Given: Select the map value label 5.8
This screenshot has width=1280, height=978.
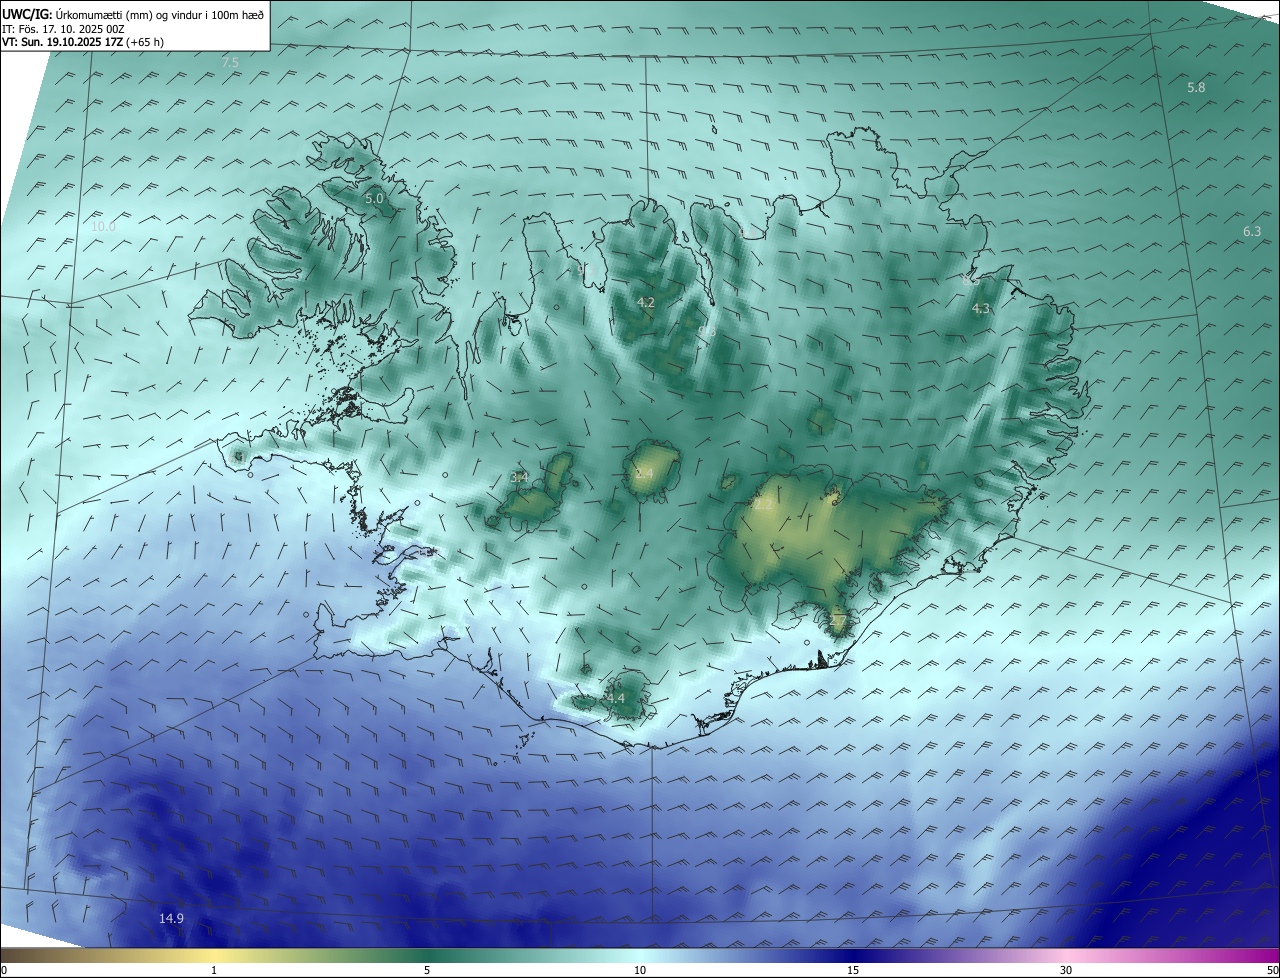Looking at the screenshot, I should coord(1196,88).
